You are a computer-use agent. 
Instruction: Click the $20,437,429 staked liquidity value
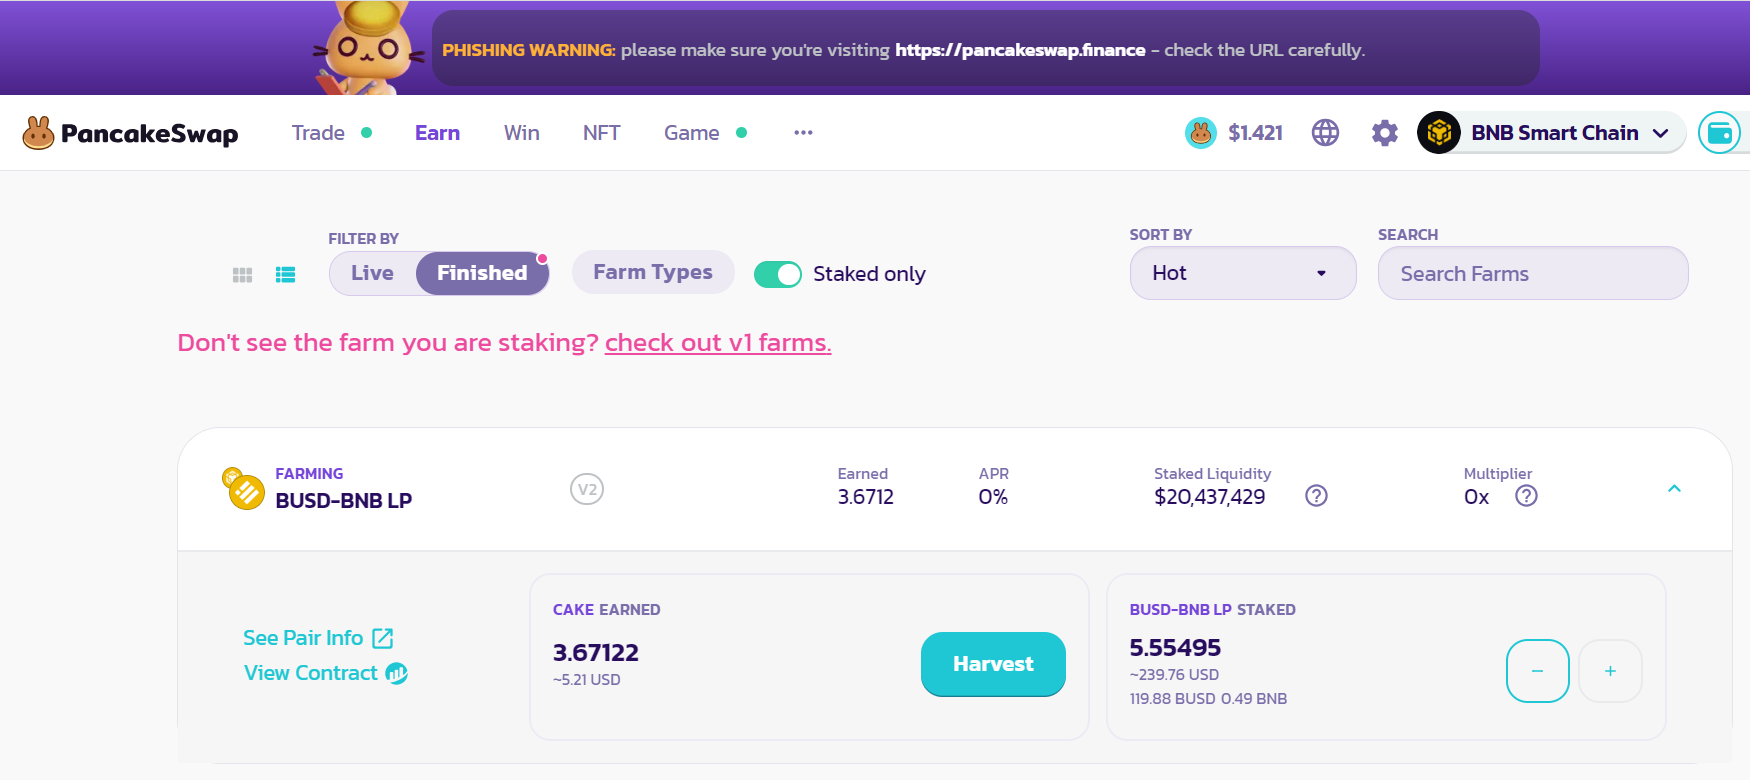1210,497
